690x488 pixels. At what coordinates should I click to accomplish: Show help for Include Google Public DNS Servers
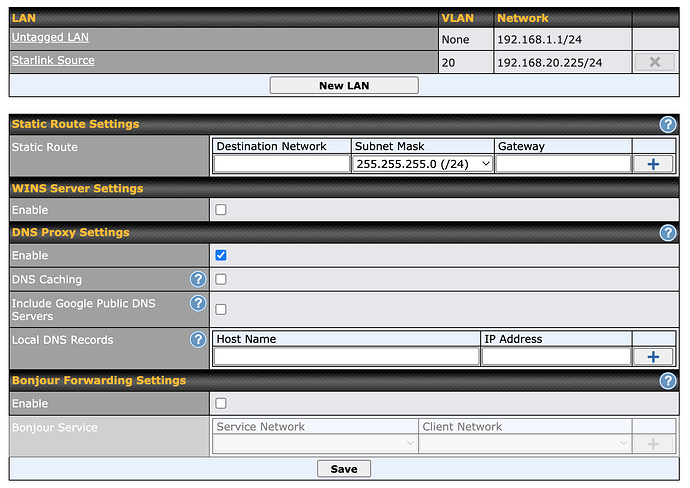pyautogui.click(x=198, y=303)
